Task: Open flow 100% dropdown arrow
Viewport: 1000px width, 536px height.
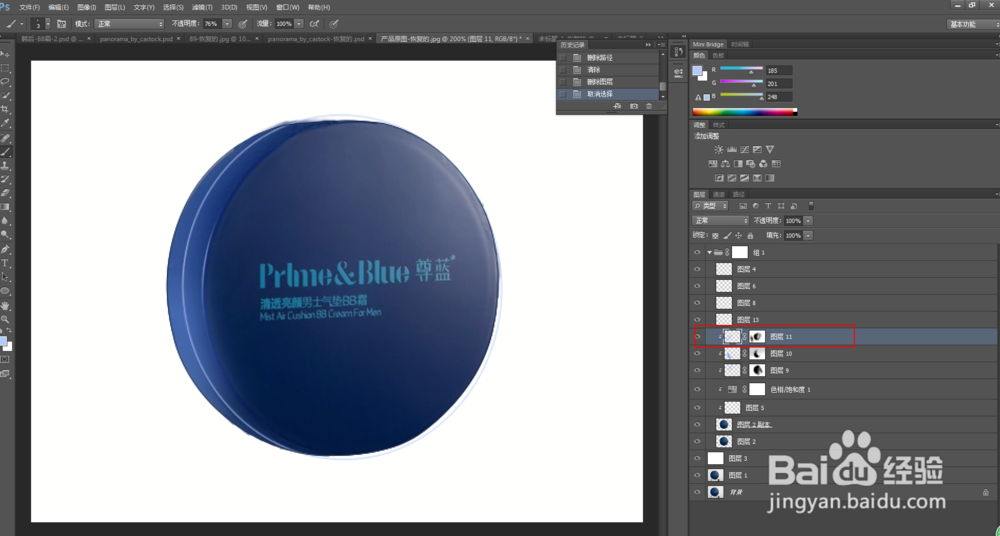Action: pos(299,24)
